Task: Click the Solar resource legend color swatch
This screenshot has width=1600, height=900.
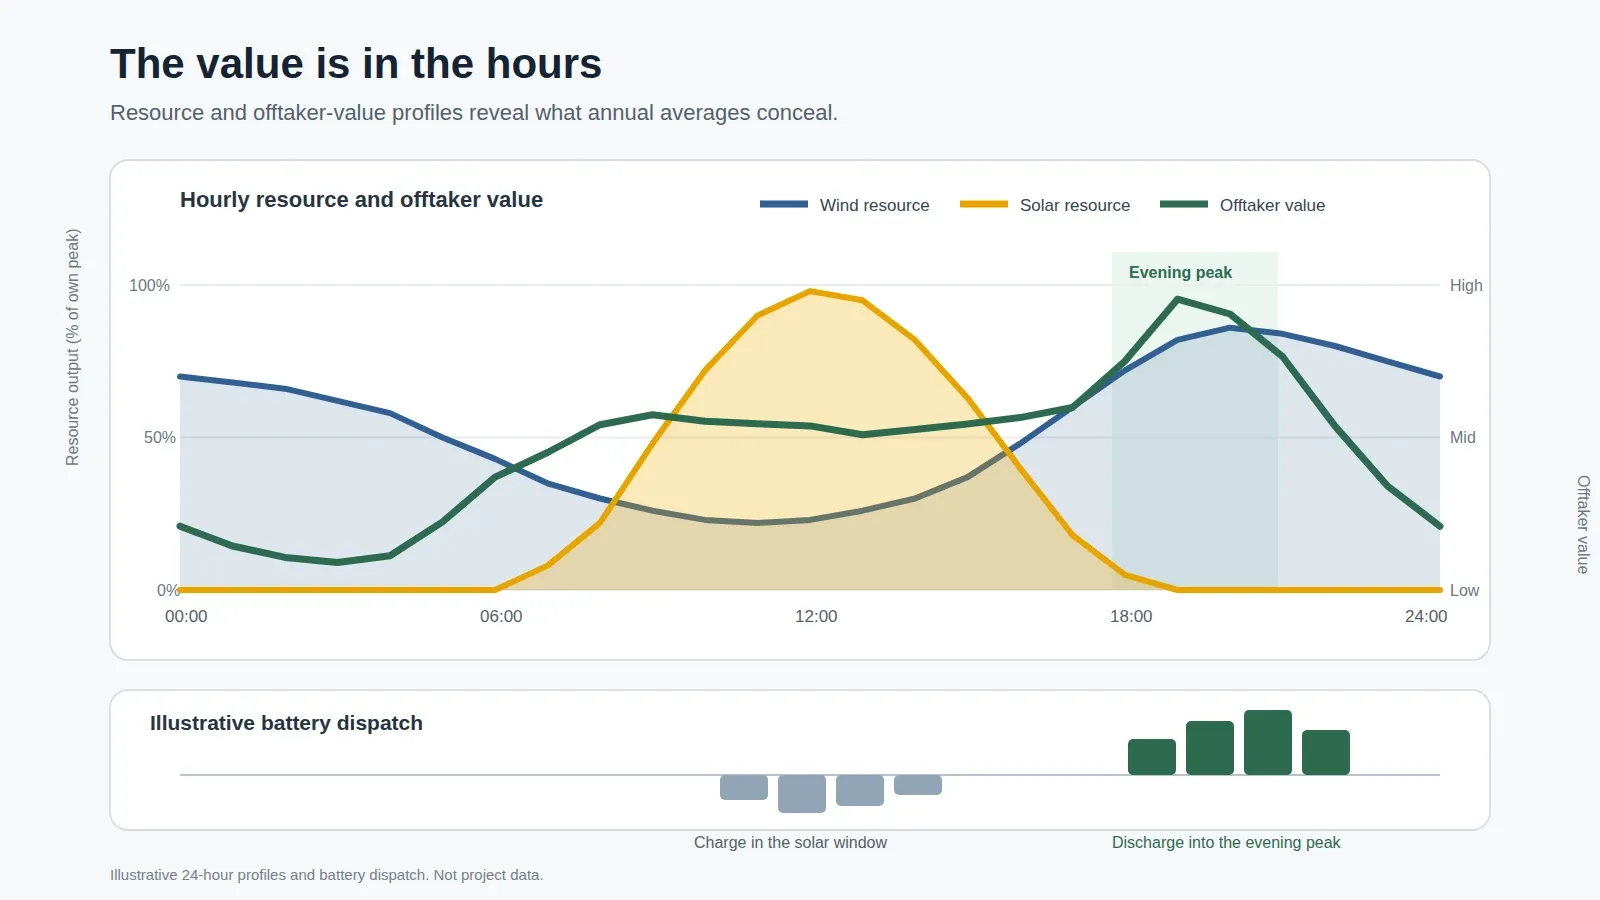Action: 984,204
